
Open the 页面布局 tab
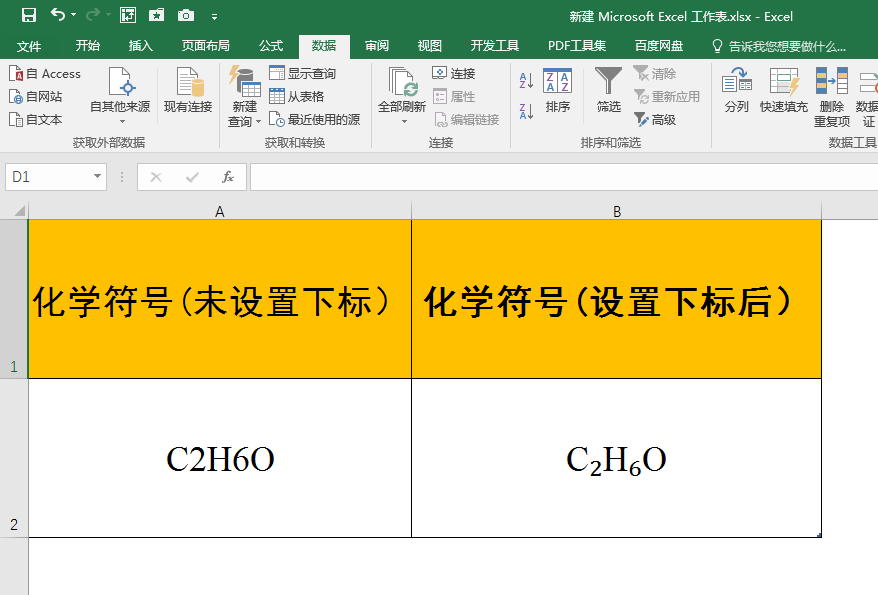(x=206, y=46)
